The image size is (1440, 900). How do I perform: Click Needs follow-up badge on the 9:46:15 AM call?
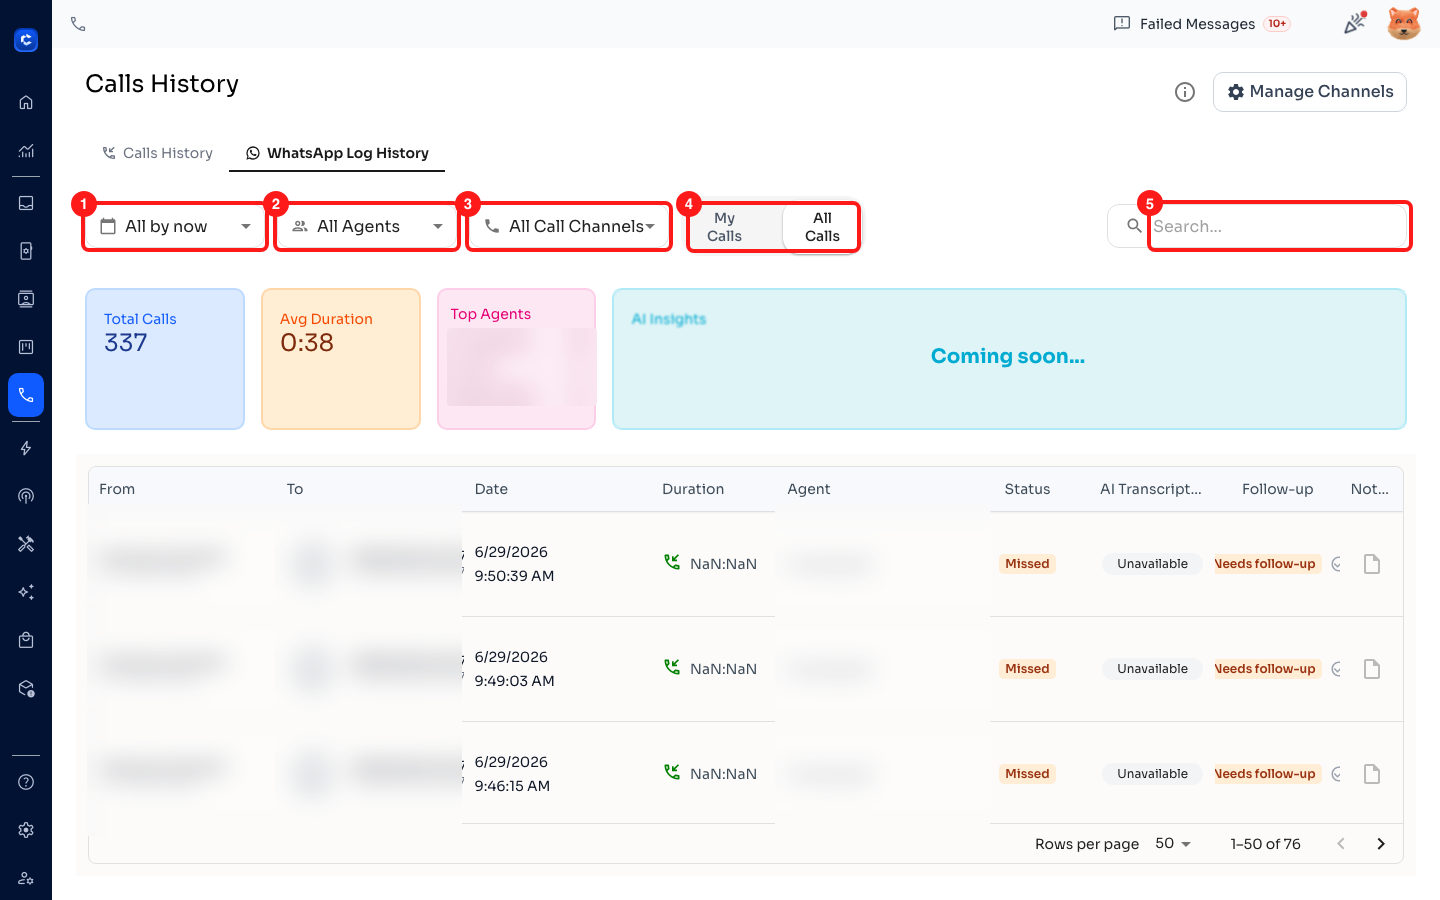coord(1267,774)
